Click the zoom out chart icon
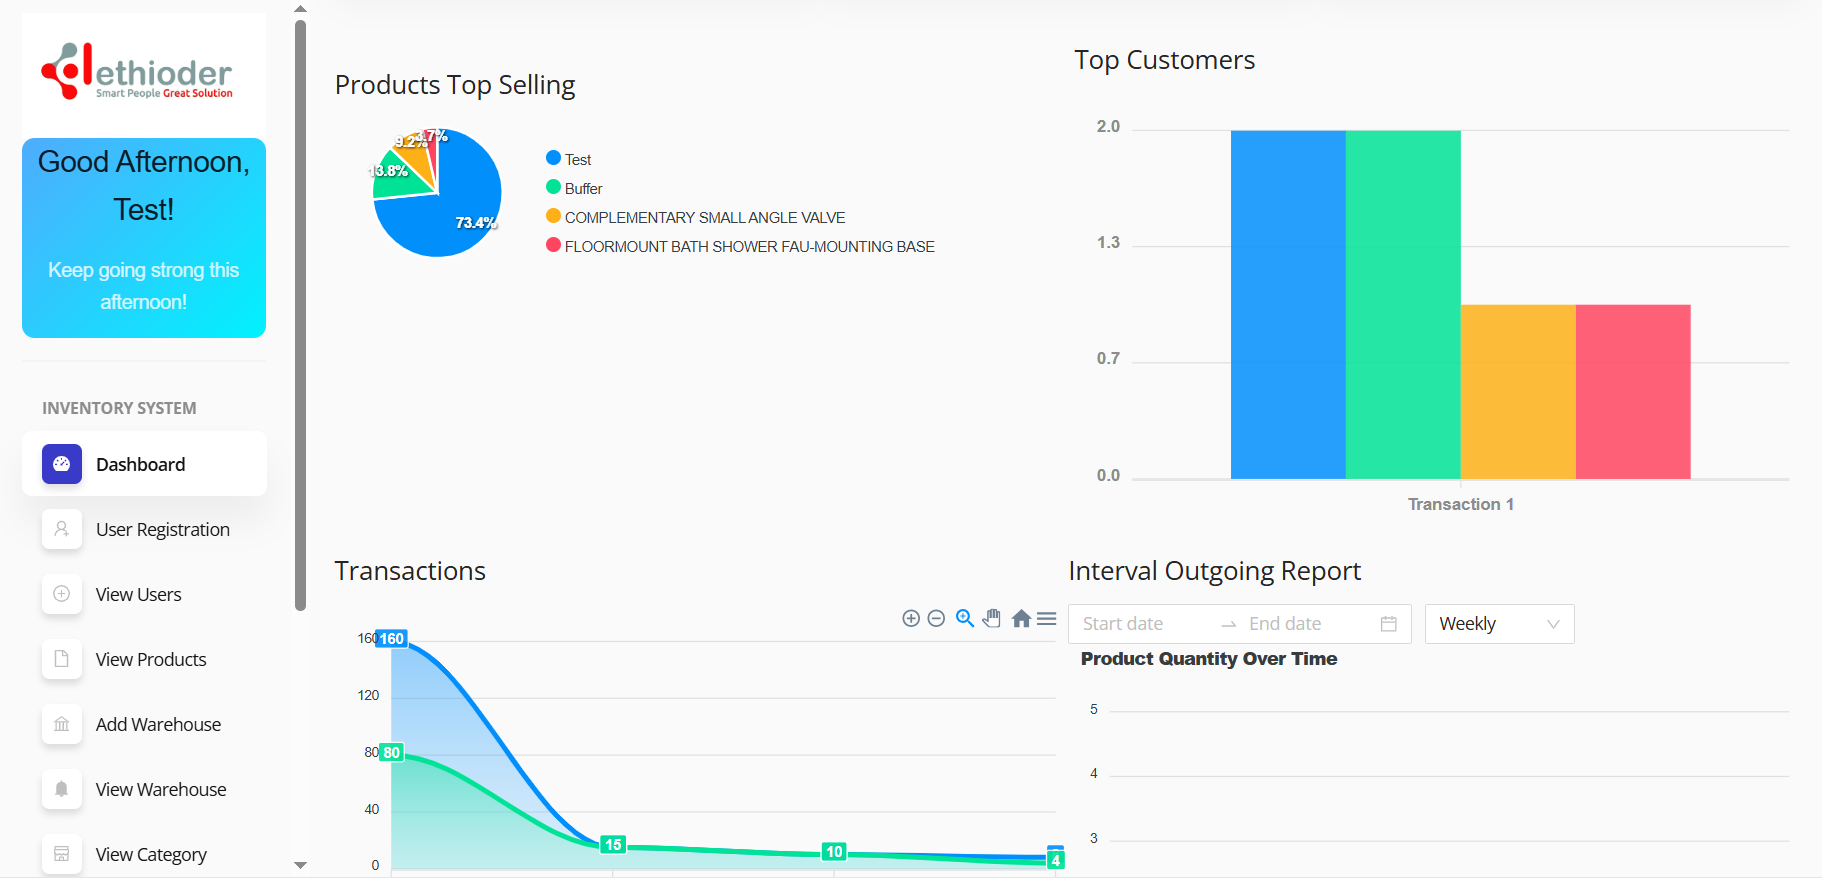 (936, 619)
